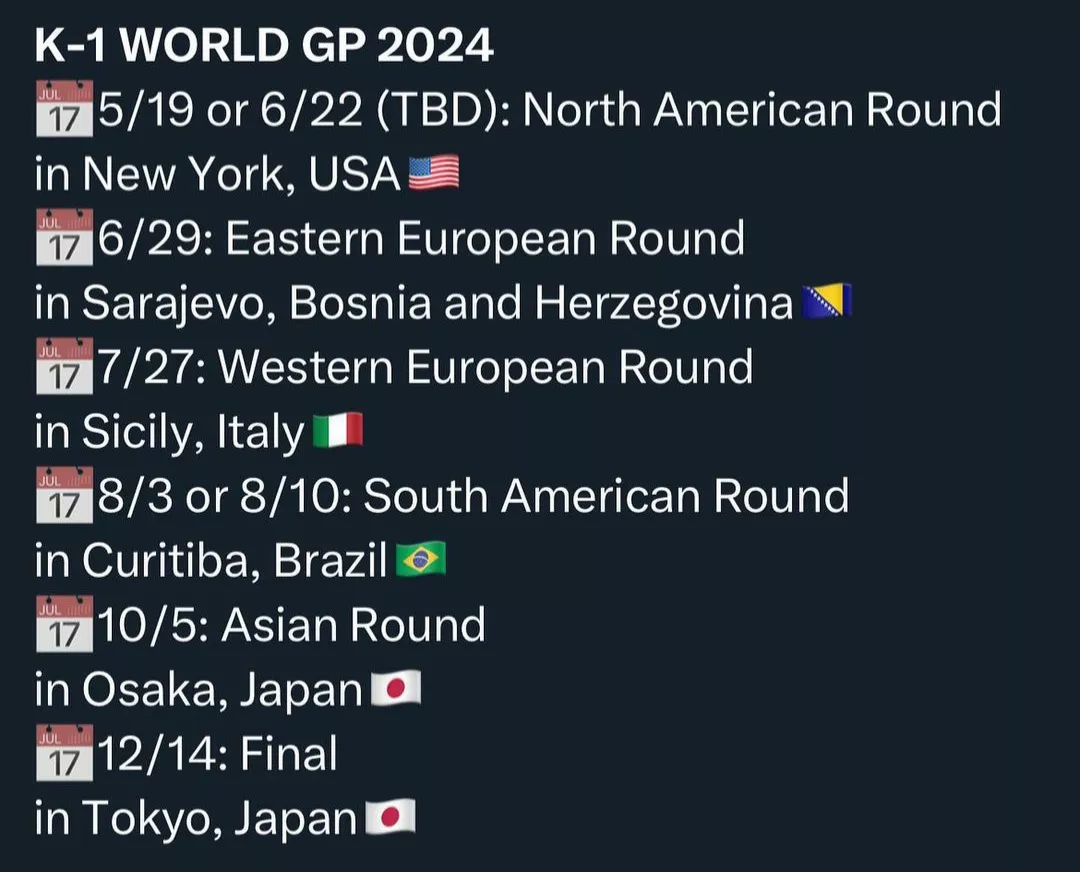Click the Bosnia and Herzegovina flag emoji
Screen dimensions: 1080x872
pyautogui.click(x=826, y=303)
